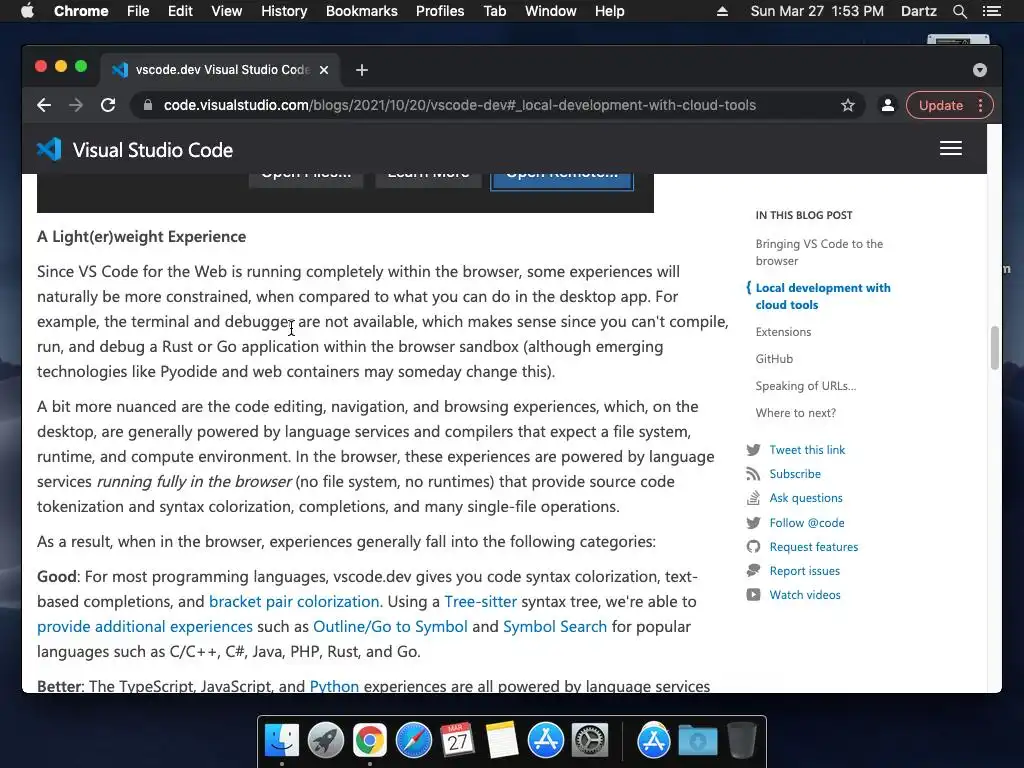The height and width of the screenshot is (768, 1024).
Task: Open Safari from the Dock
Action: [x=413, y=740]
